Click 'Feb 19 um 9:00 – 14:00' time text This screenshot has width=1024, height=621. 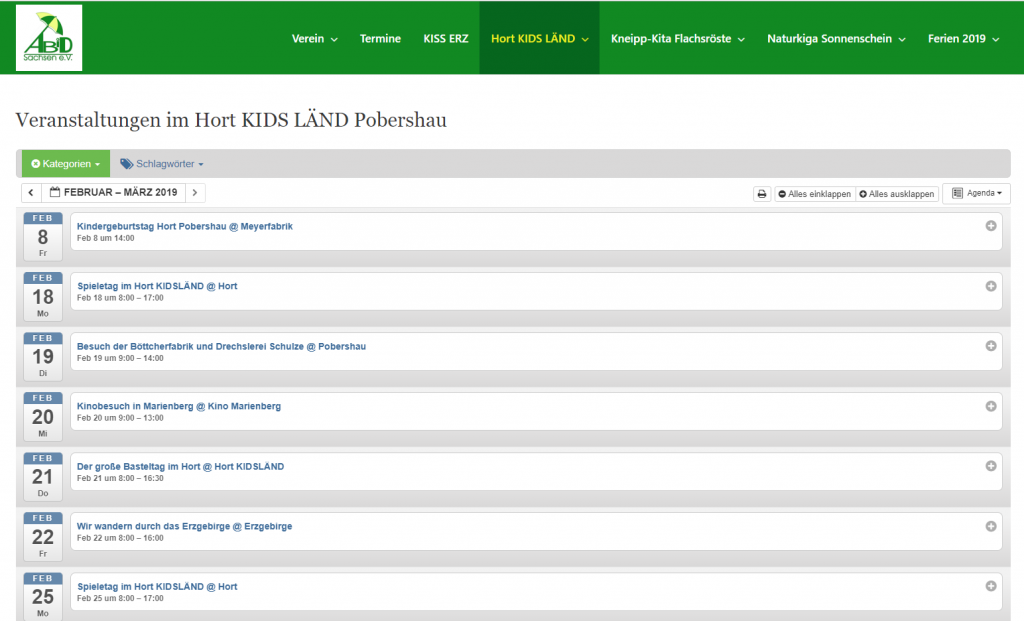coord(120,358)
